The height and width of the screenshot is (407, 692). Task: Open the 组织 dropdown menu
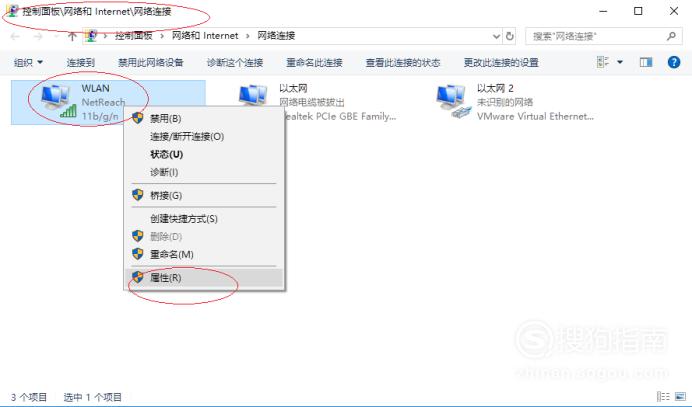click(28, 62)
